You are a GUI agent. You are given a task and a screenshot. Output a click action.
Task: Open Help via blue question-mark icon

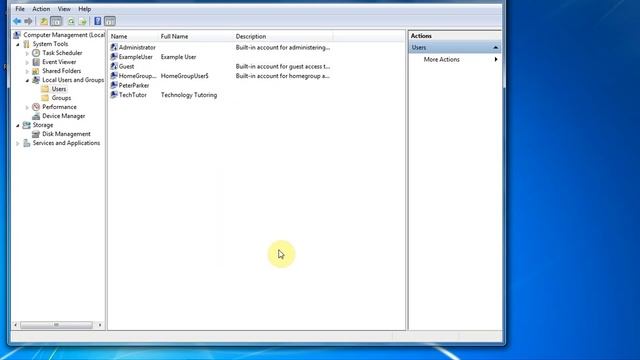point(98,21)
